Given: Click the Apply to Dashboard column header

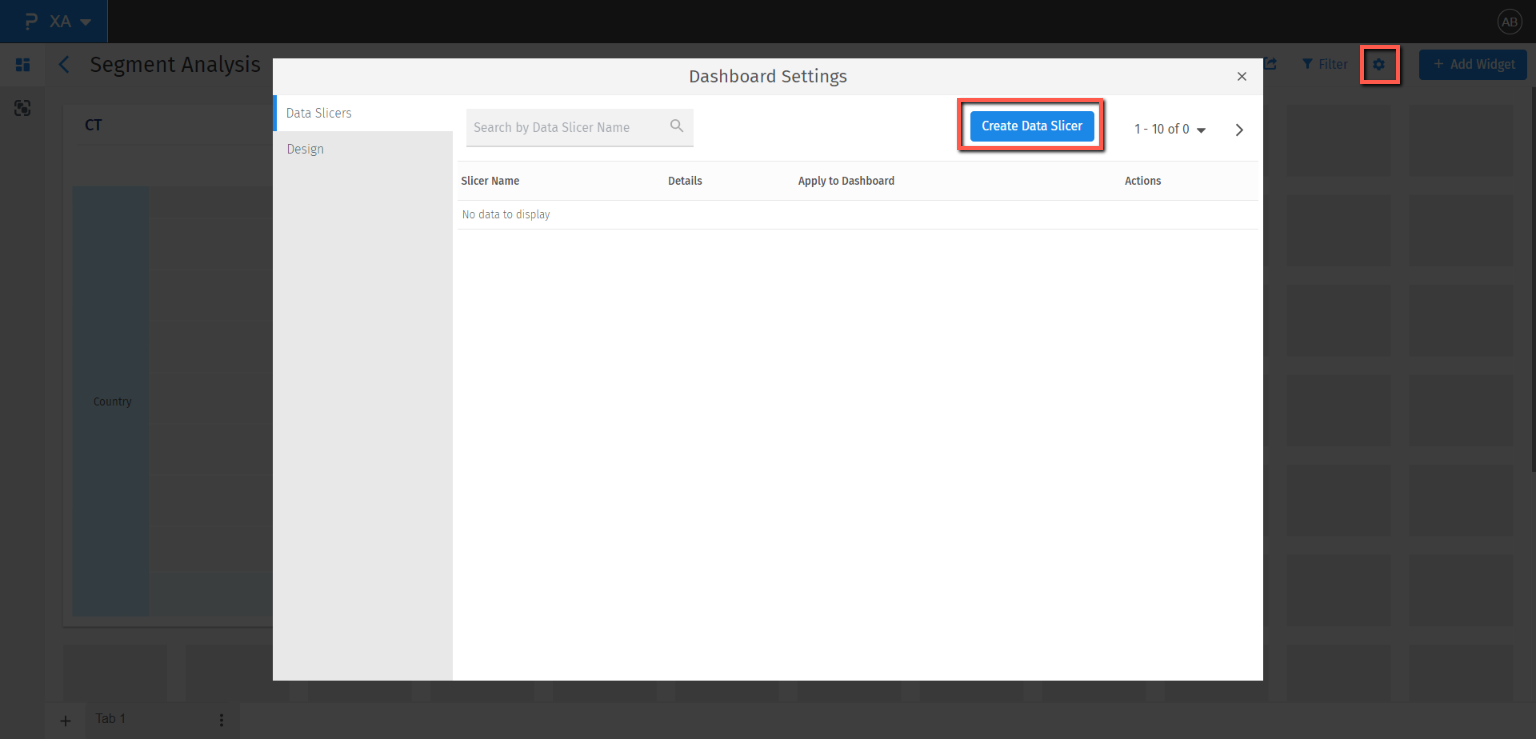Looking at the screenshot, I should click(x=846, y=181).
